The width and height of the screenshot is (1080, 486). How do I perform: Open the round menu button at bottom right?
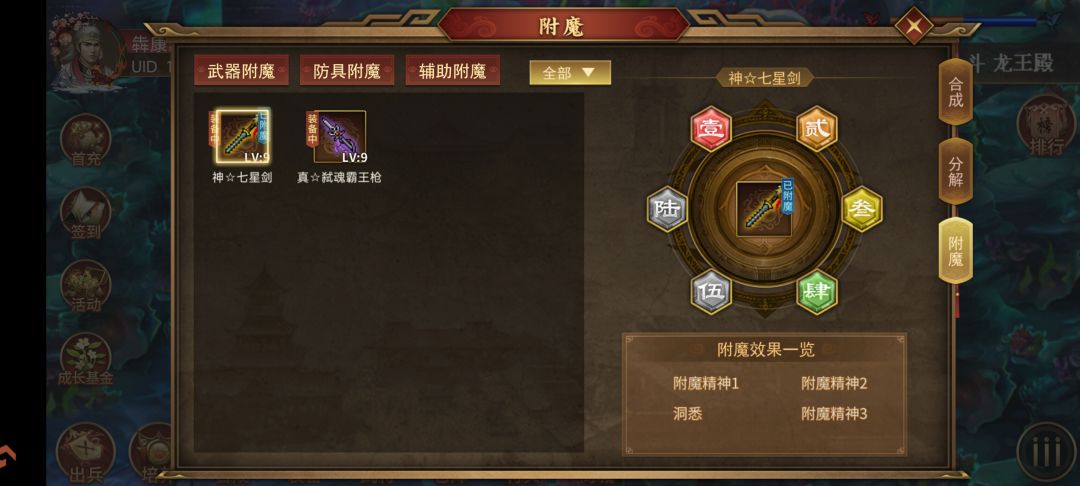tap(1046, 452)
